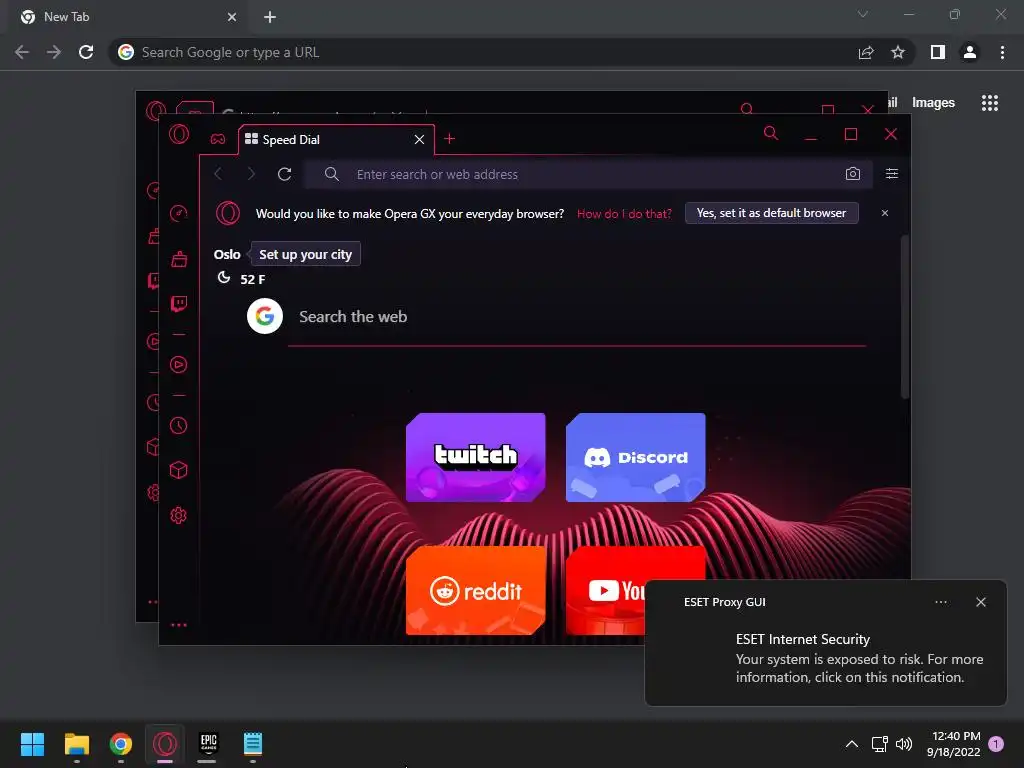Show hidden tray icons
The image size is (1024, 768).
852,744
